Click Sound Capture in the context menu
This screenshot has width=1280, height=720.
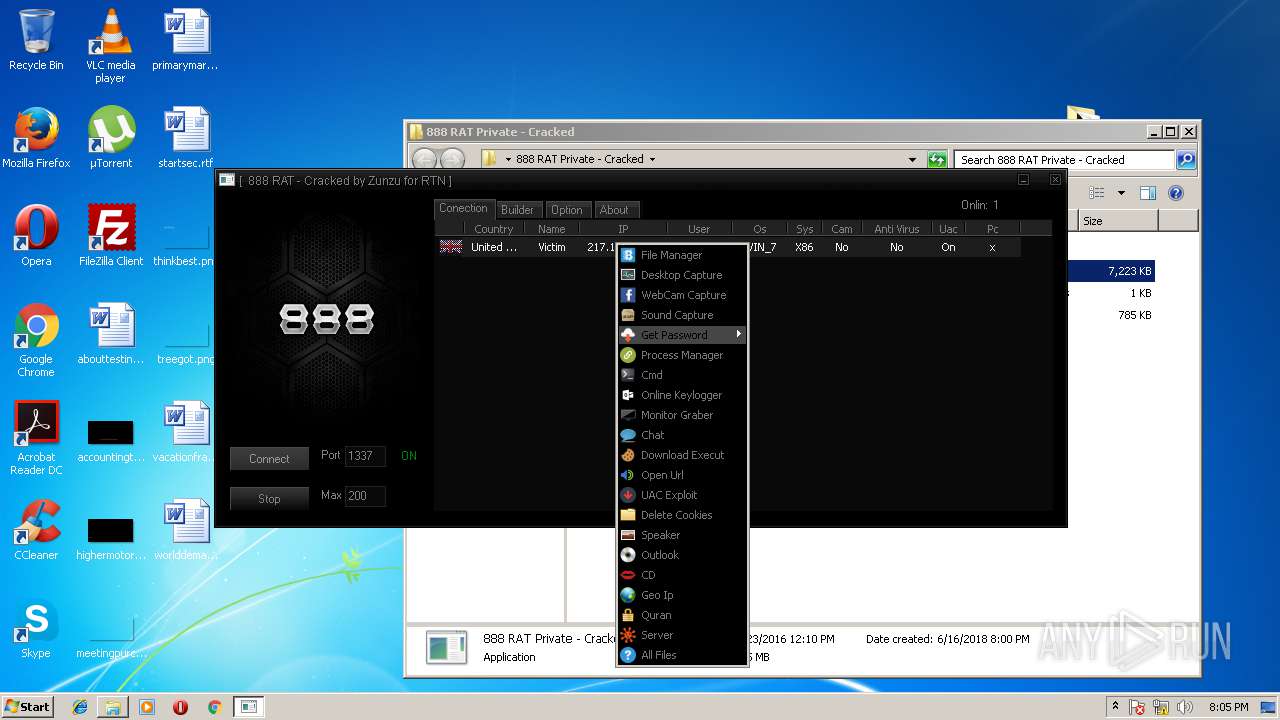(x=682, y=315)
